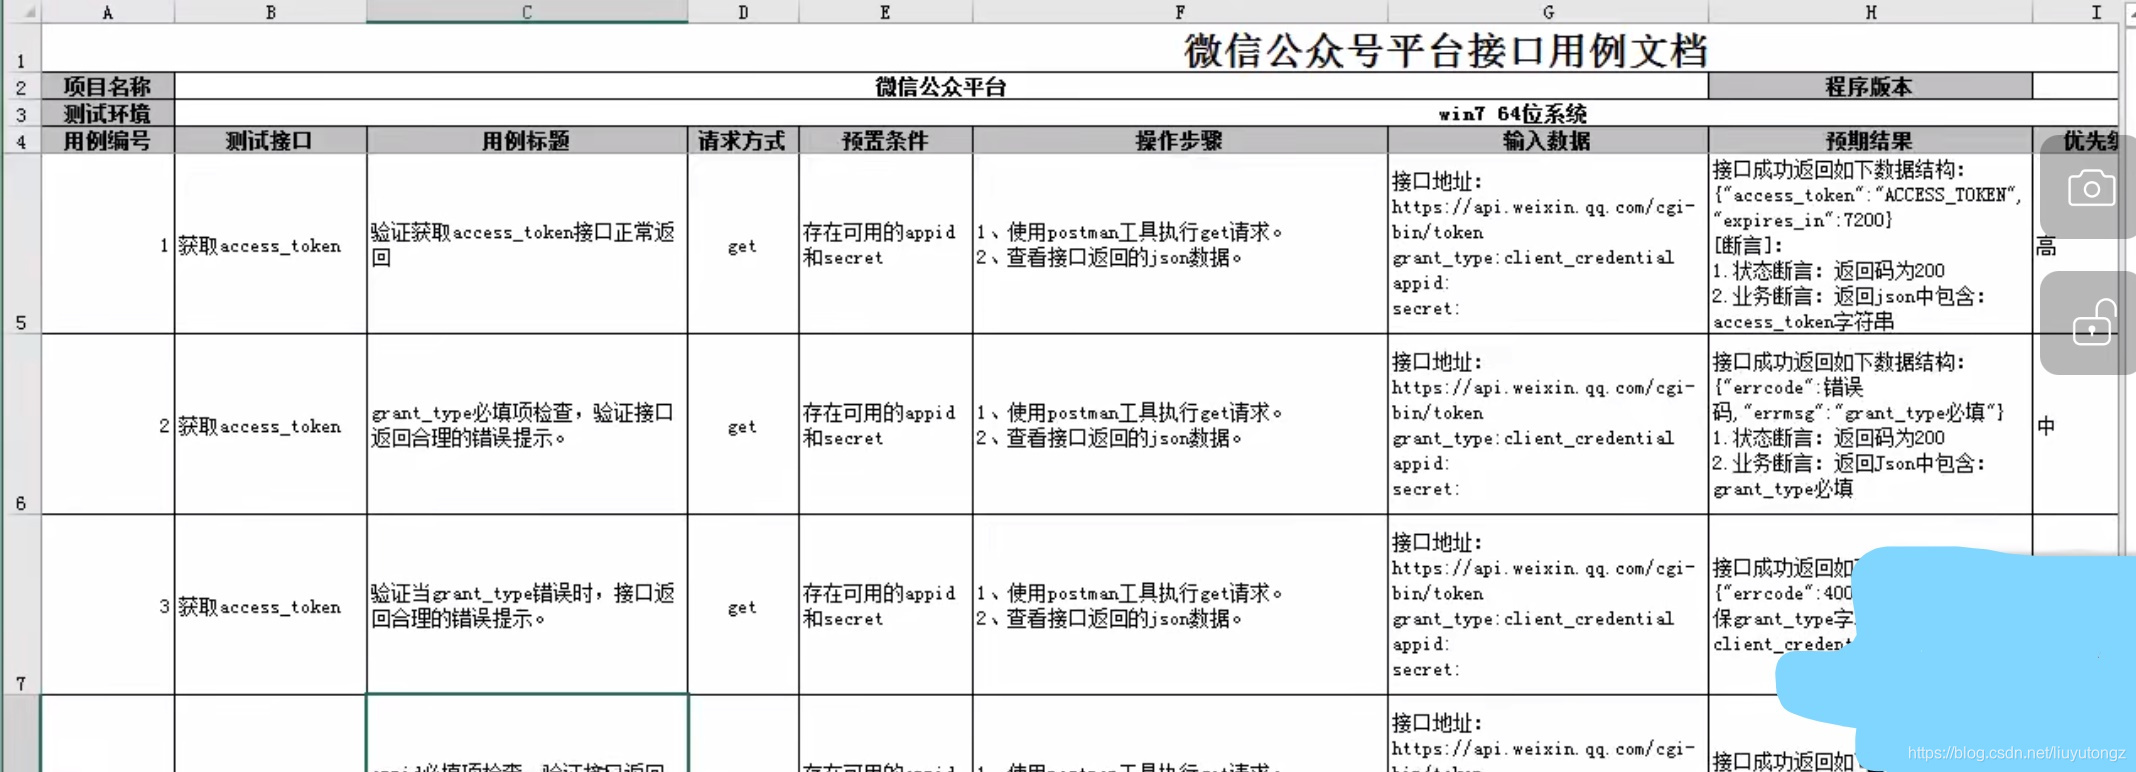Click the 程序版本 cell
The image size is (2136, 772).
click(1870, 86)
